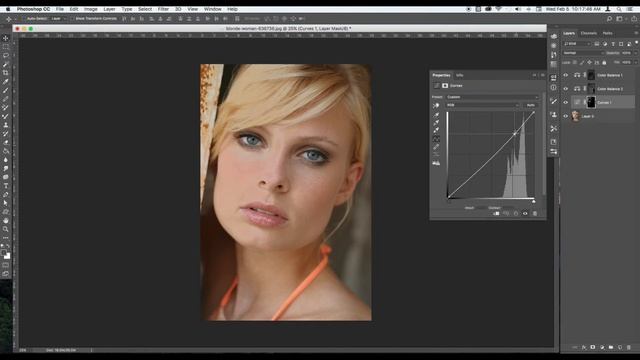
Task: Select the Crop tool
Action: (6, 73)
